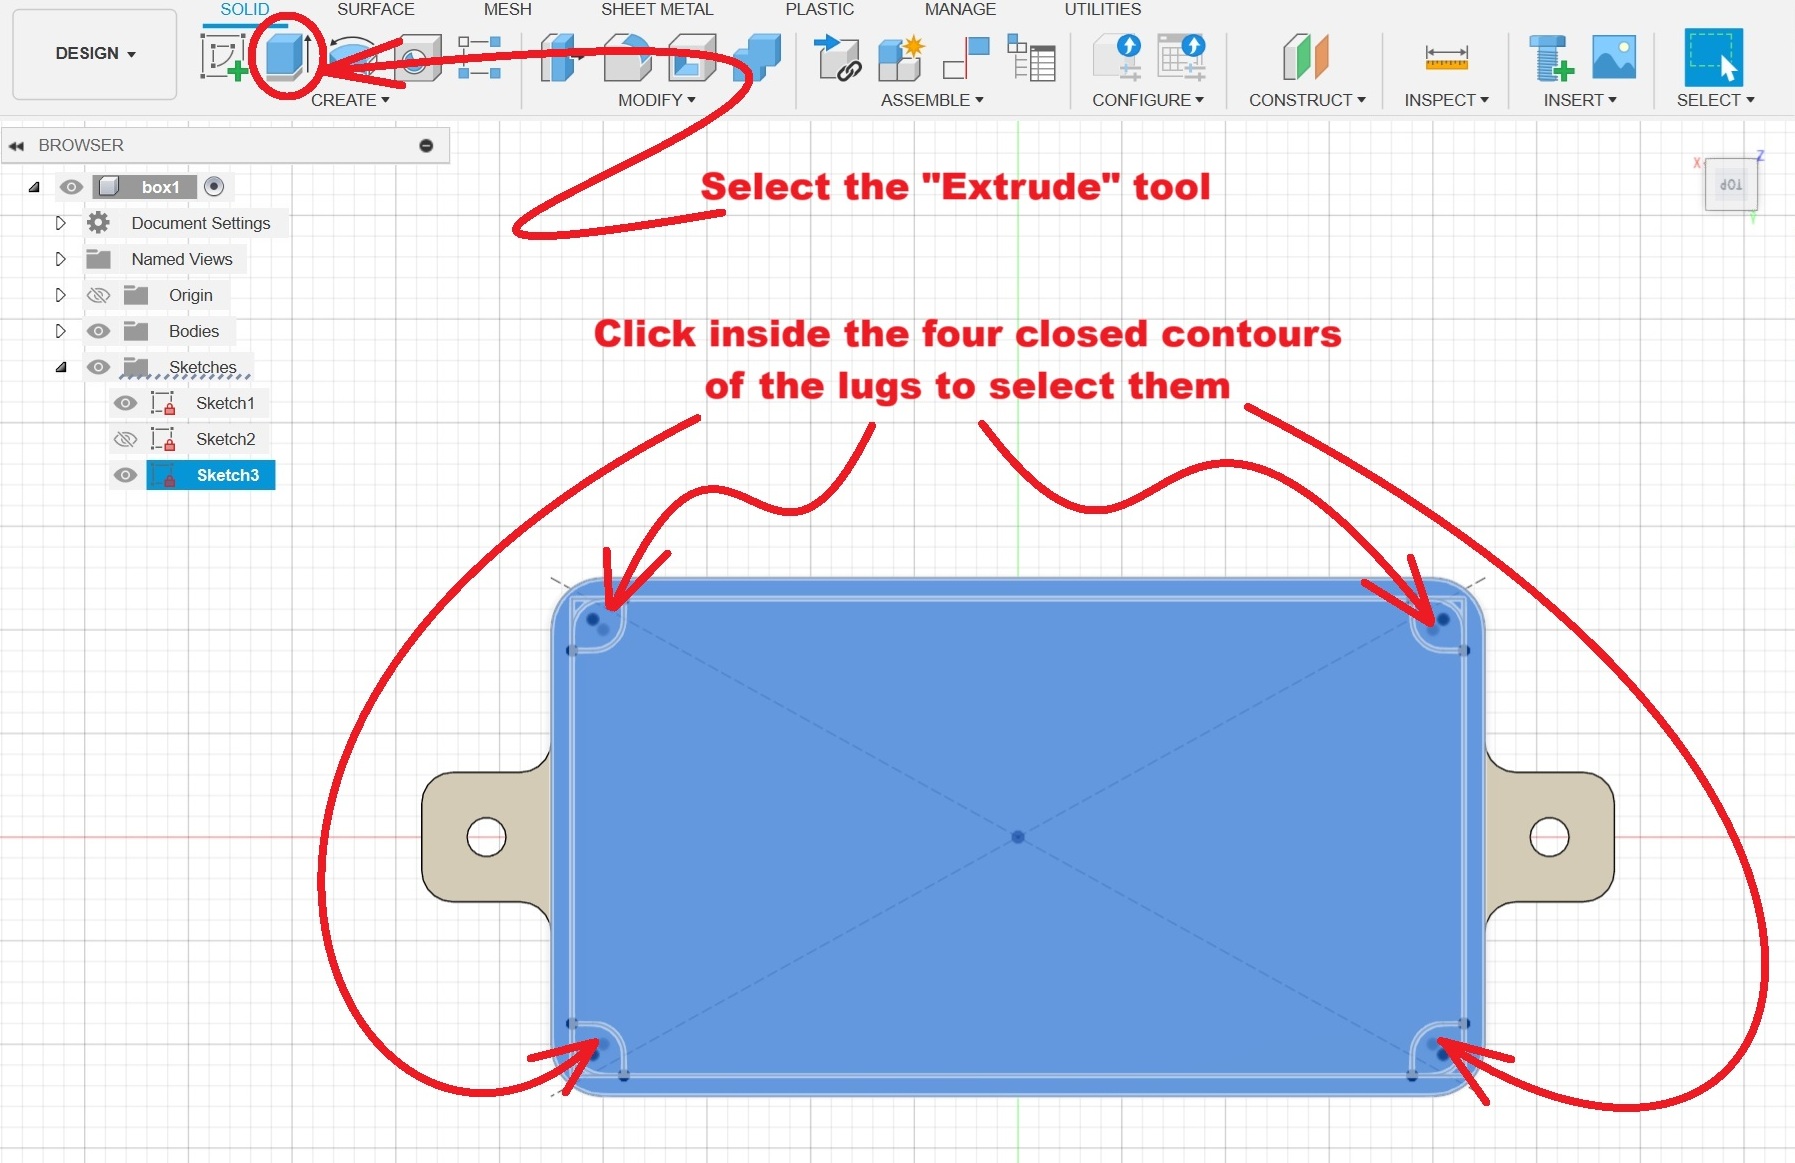Screen dimensions: 1795x1163
Task: Open the Offset Plane construct icon
Action: point(1305,57)
